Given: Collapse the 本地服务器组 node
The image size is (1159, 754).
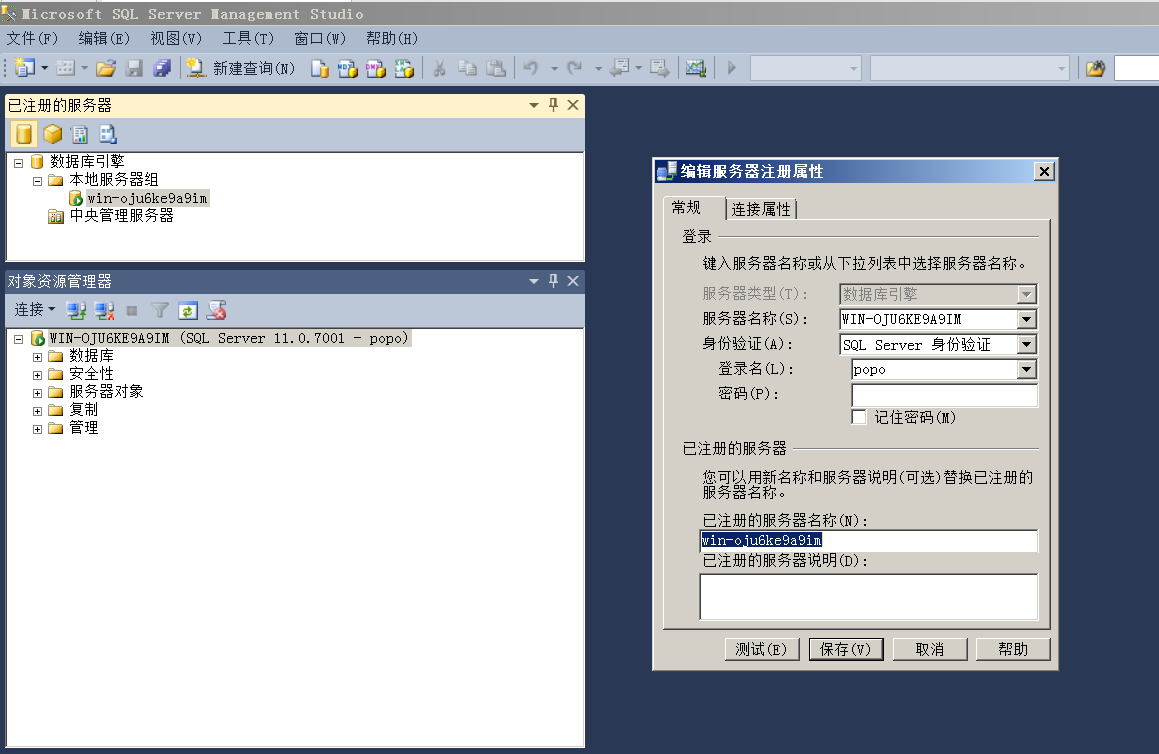Looking at the screenshot, I should click(x=37, y=180).
